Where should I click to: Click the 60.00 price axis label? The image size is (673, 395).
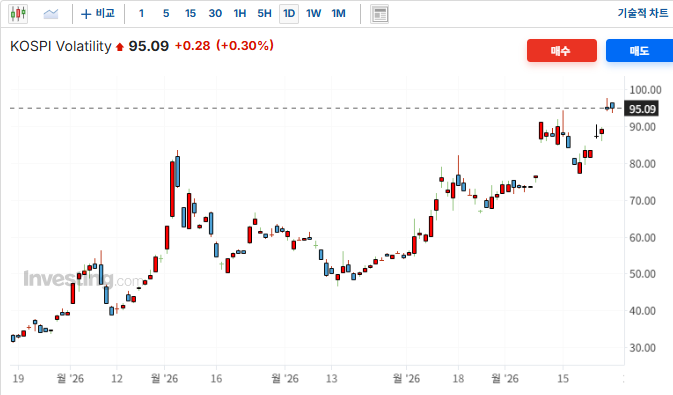pos(642,237)
